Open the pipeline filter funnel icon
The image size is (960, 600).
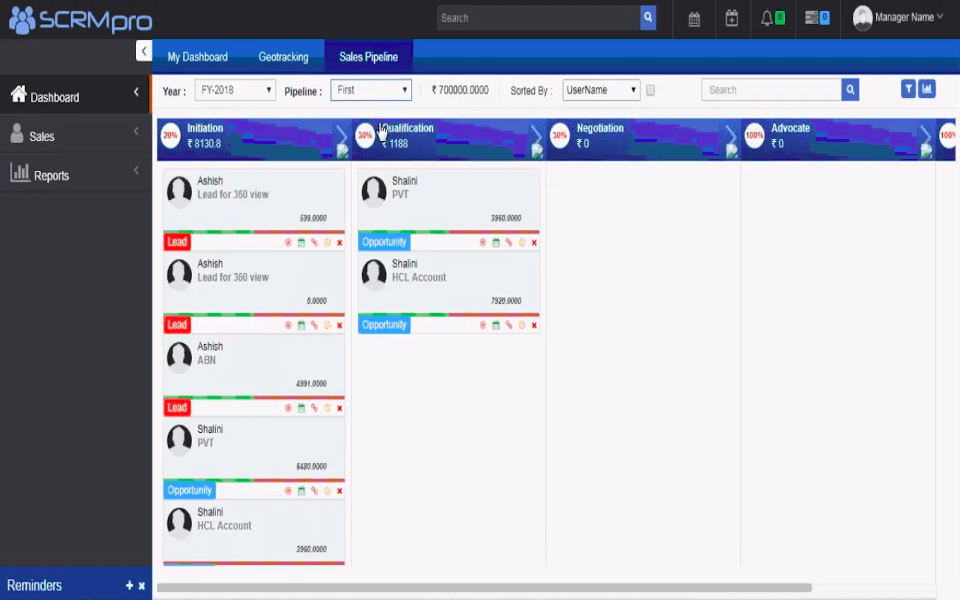coord(909,89)
